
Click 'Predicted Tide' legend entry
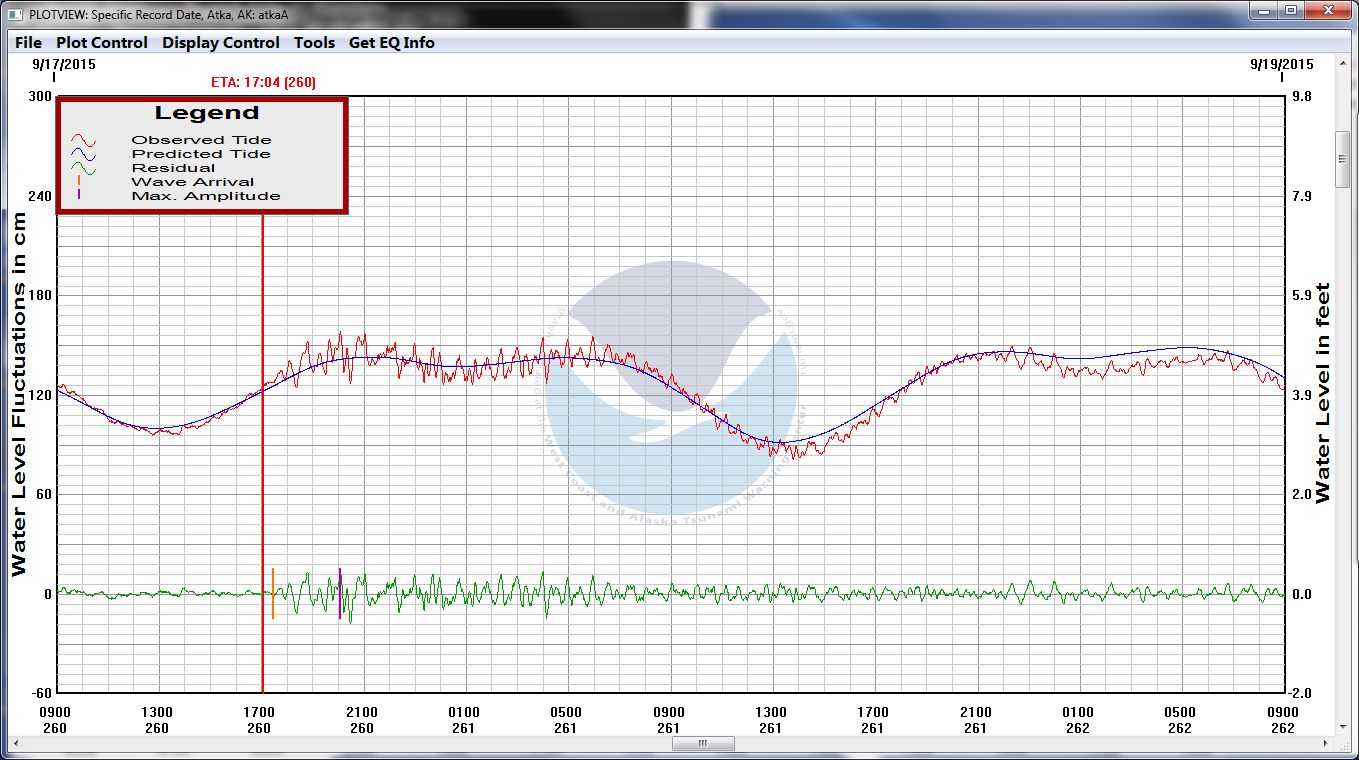(201, 154)
